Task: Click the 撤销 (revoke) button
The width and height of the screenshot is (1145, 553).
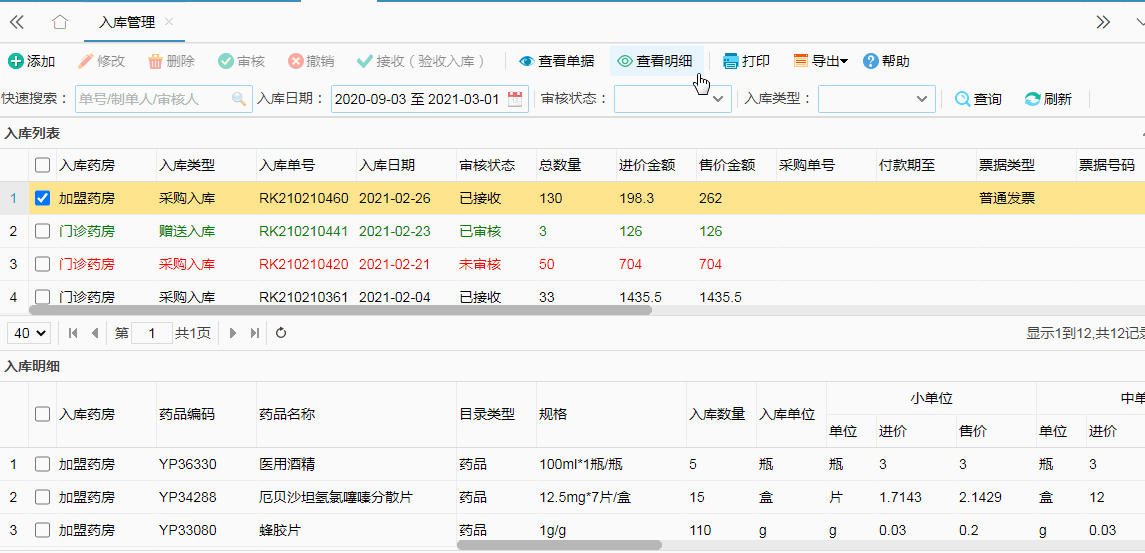Action: 311,61
